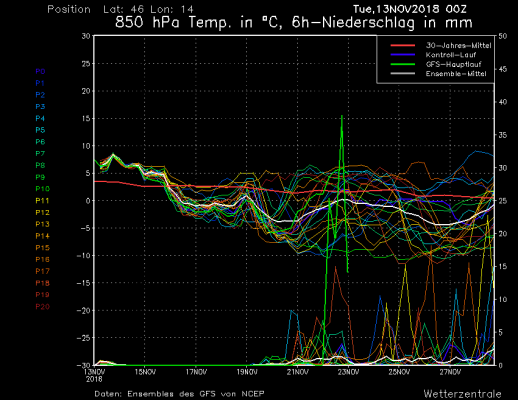Click the P10 member label in green
This screenshot has width=518, height=400.
click(x=43, y=189)
